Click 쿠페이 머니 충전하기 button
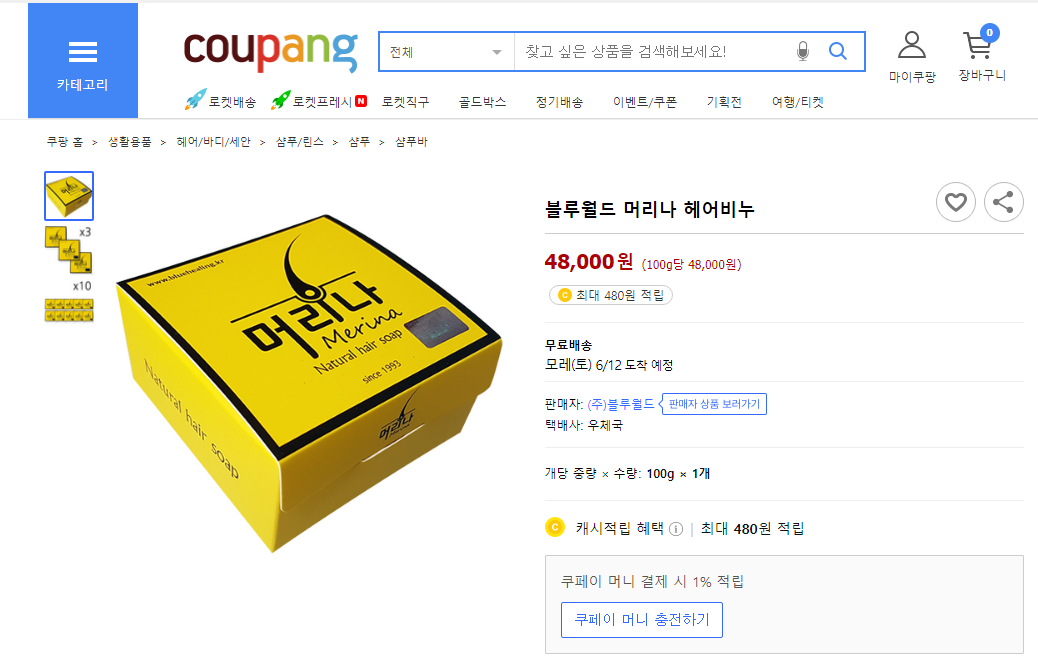The width and height of the screenshot is (1038, 661). [641, 620]
